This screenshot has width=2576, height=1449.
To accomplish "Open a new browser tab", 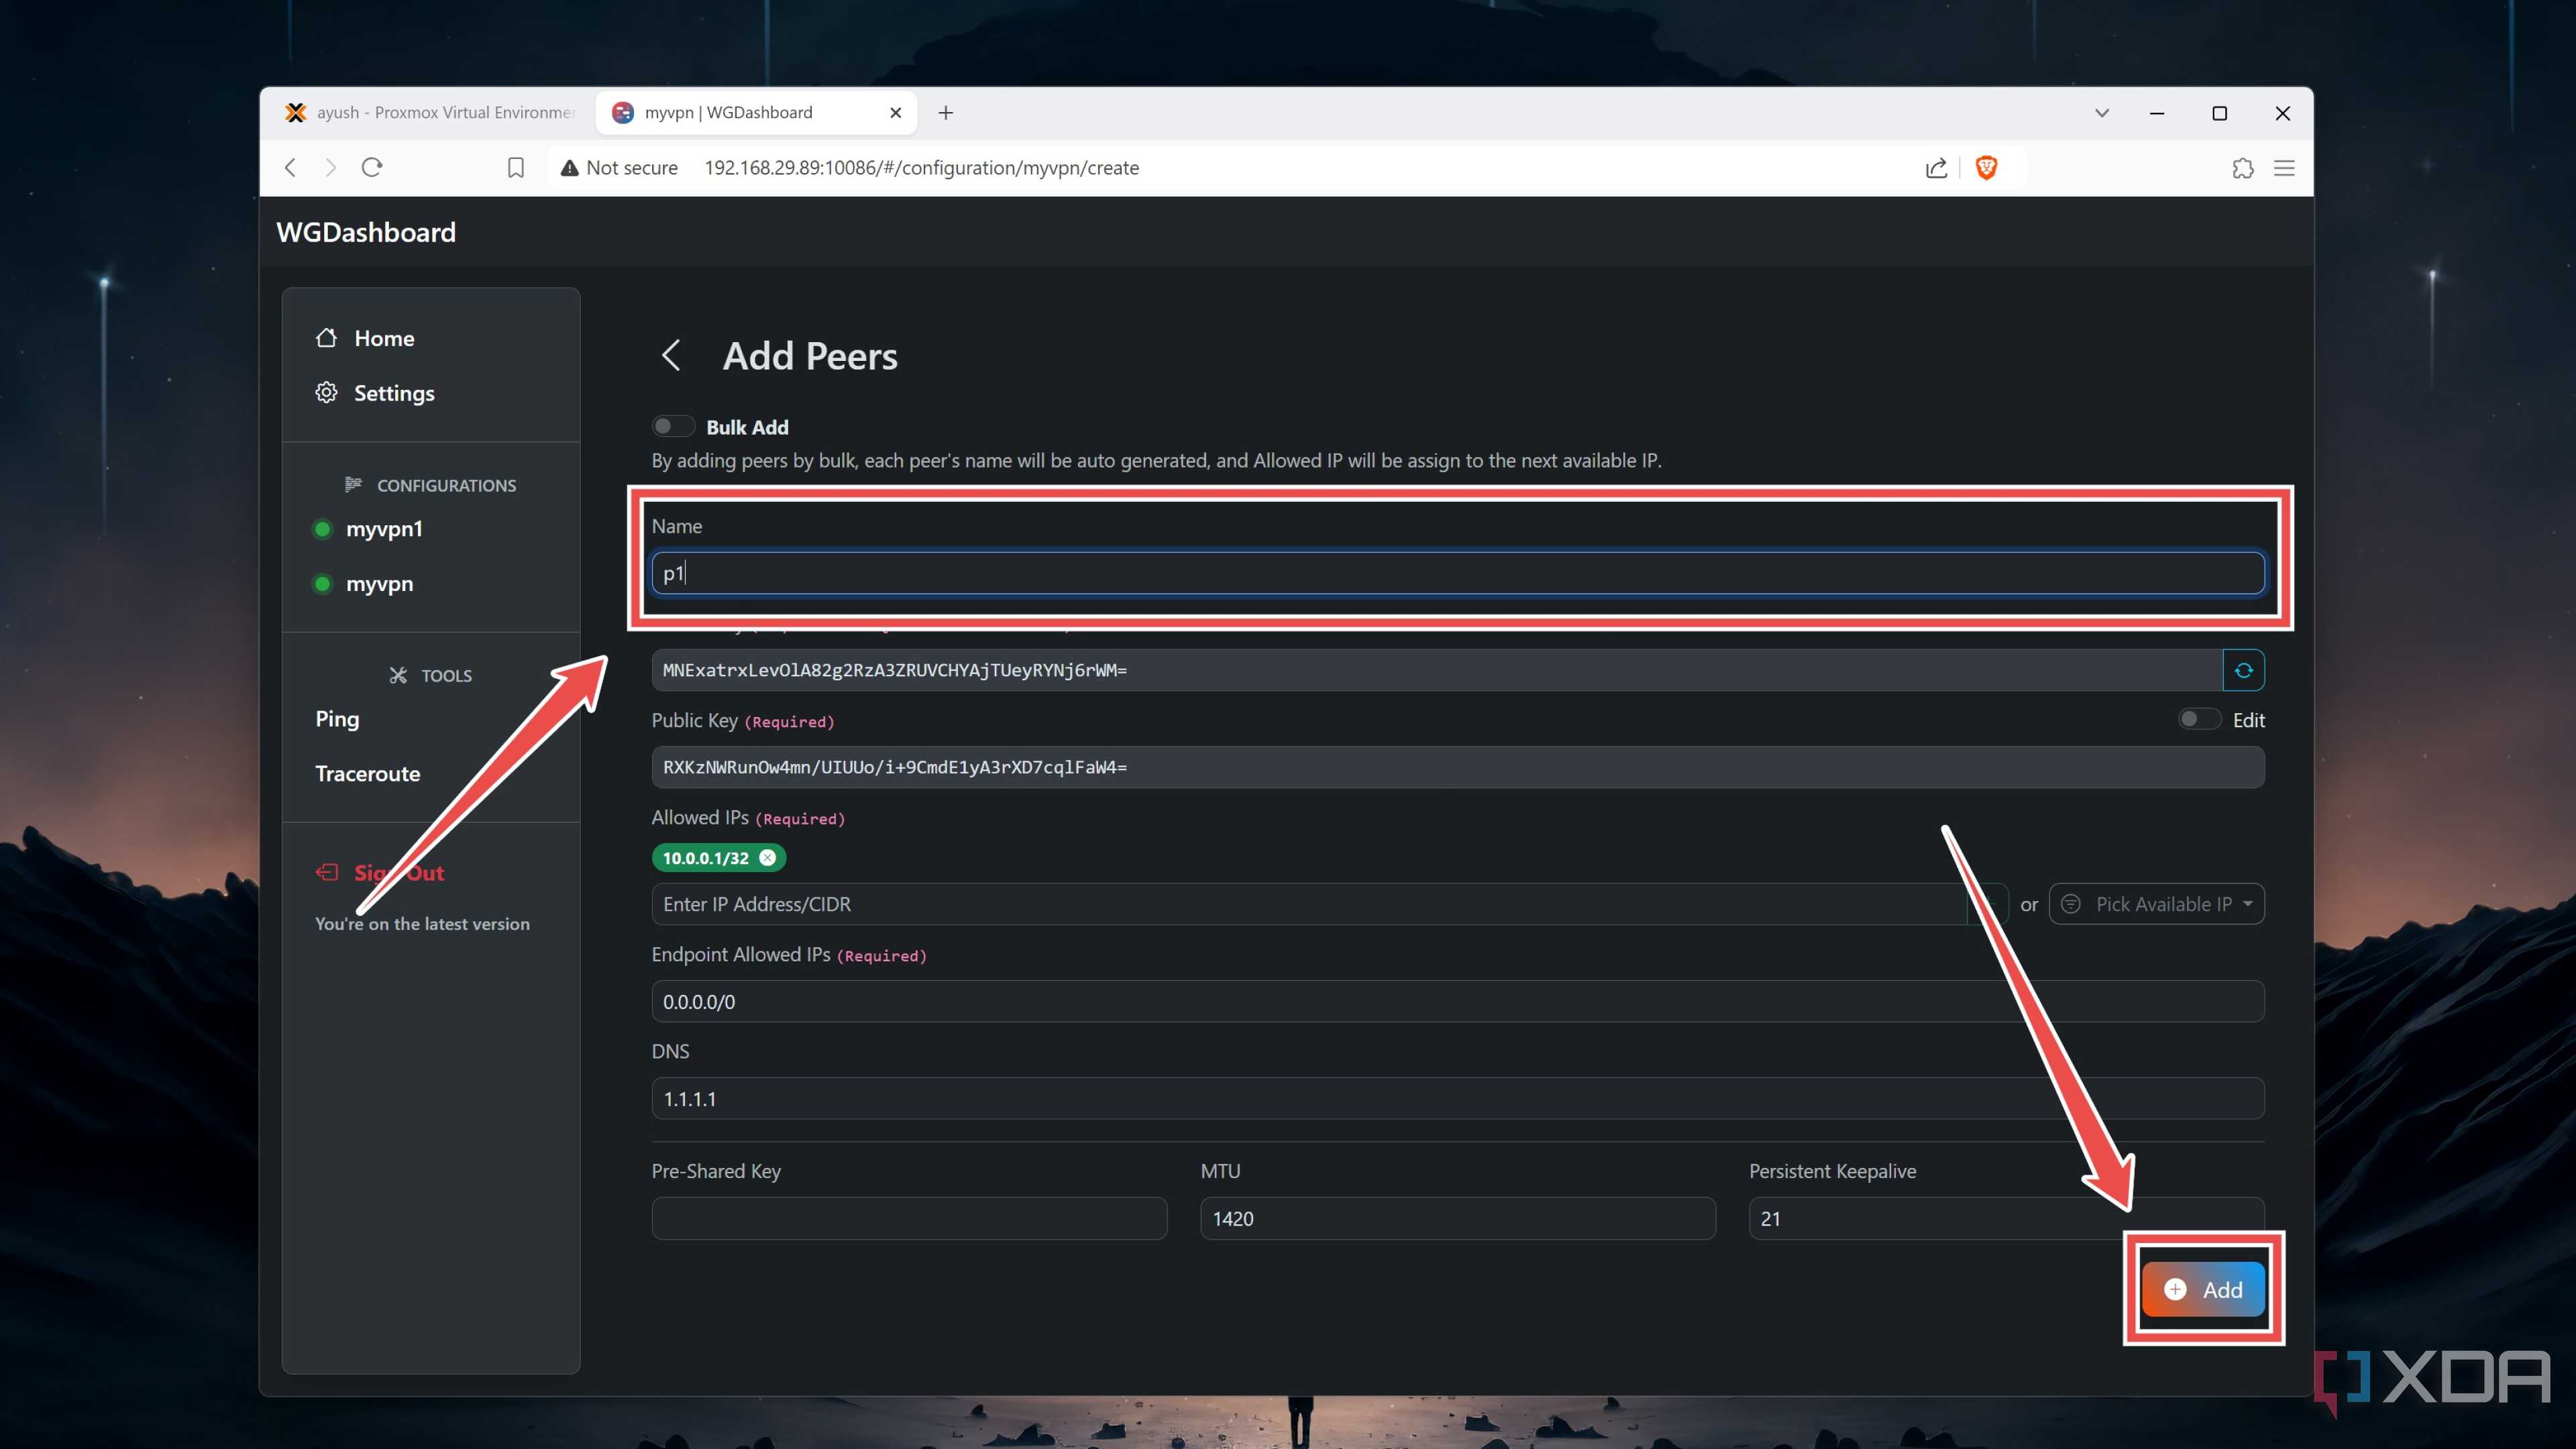I will (x=945, y=113).
